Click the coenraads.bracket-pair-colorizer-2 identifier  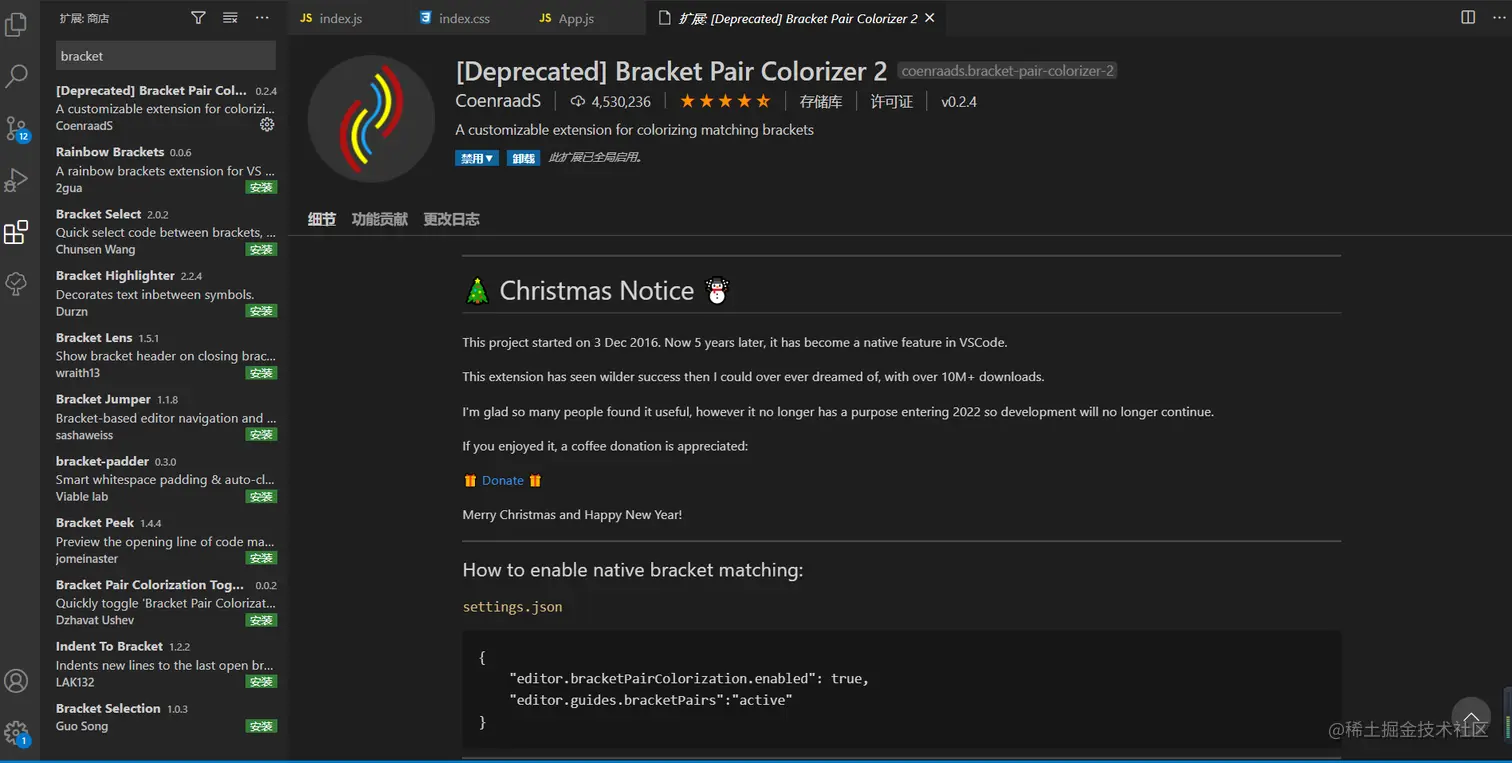click(x=1007, y=71)
